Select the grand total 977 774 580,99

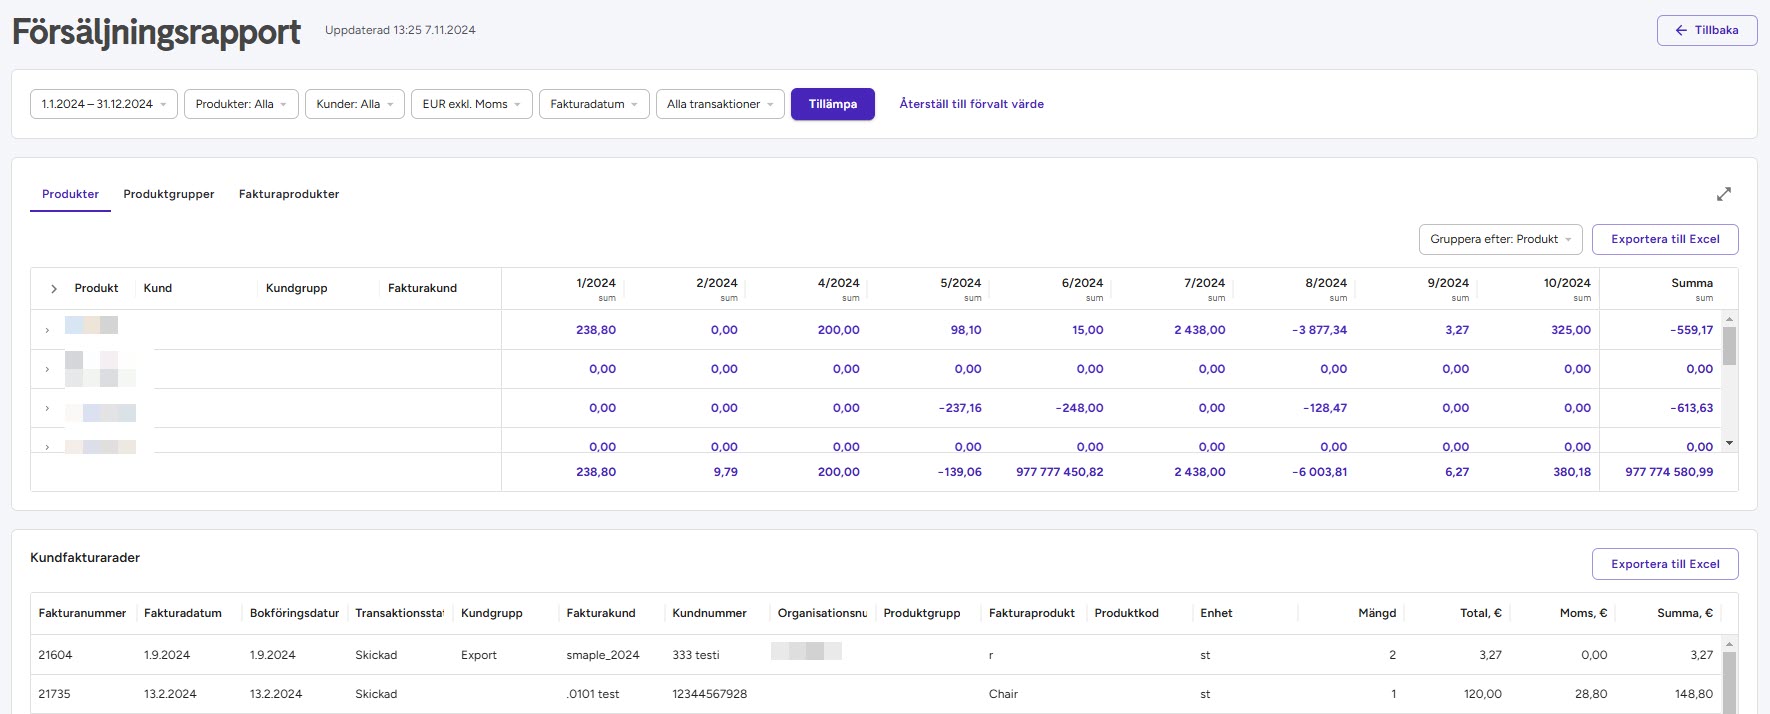point(1669,472)
